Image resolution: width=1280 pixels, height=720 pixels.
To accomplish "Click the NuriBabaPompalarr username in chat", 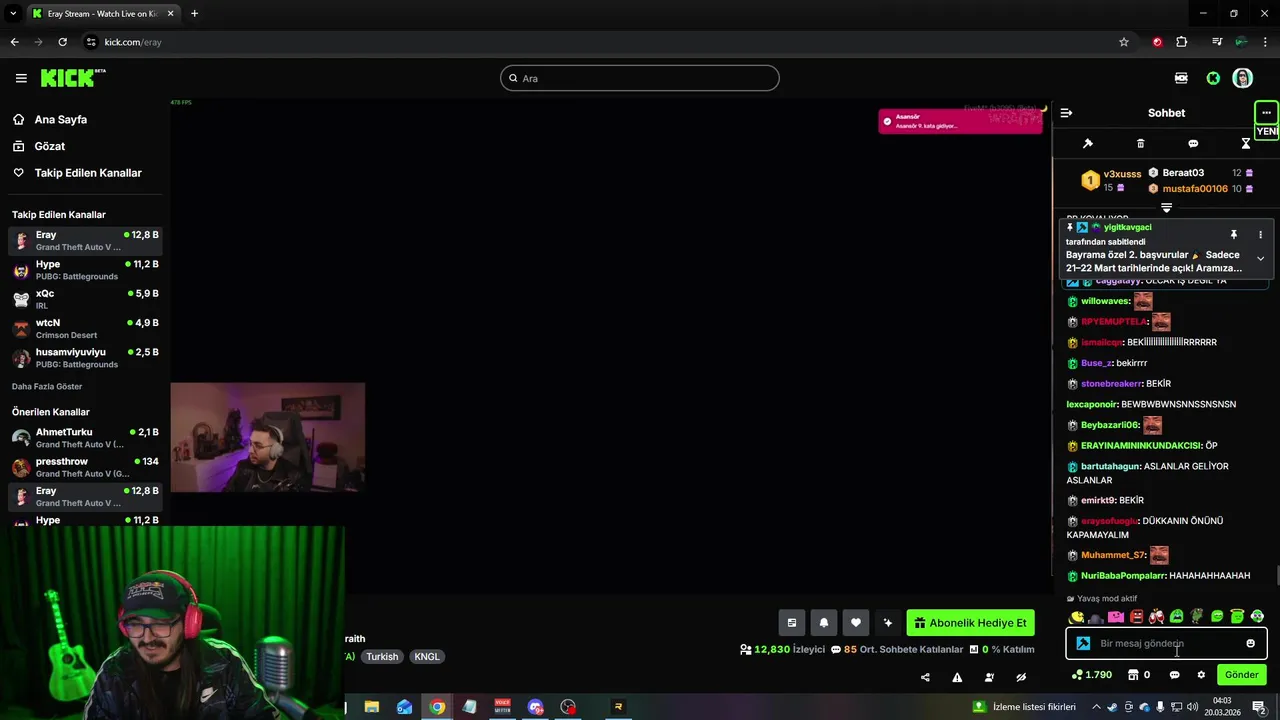I will [1123, 576].
